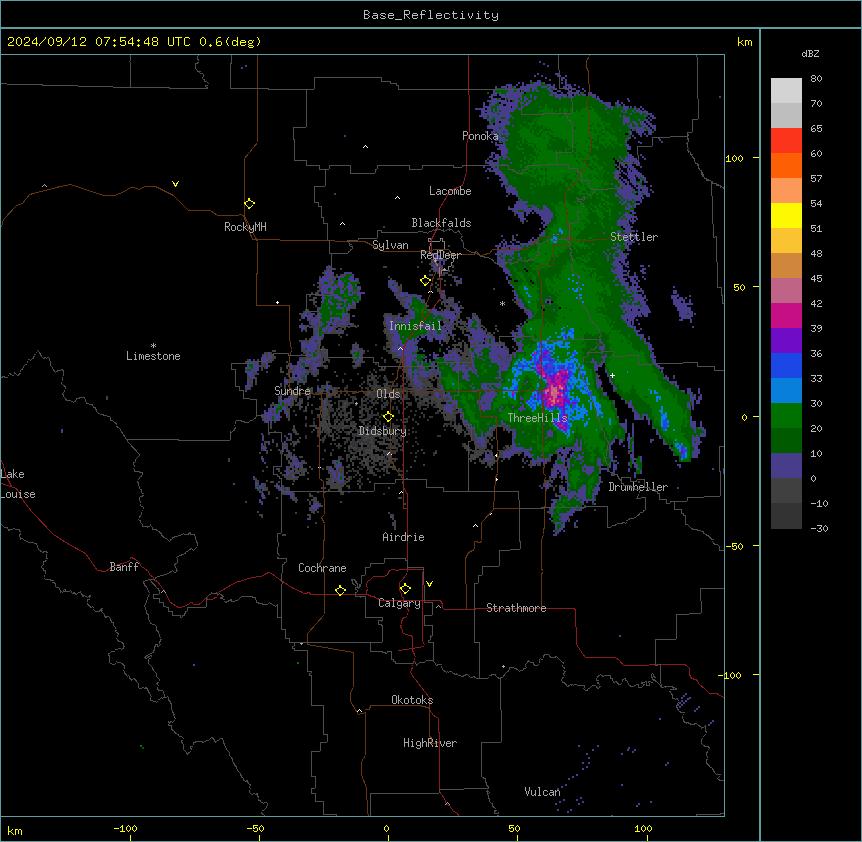Screen dimensions: 862x842
Task: Click the Base_Reflectivity title text
Action: coord(430,15)
